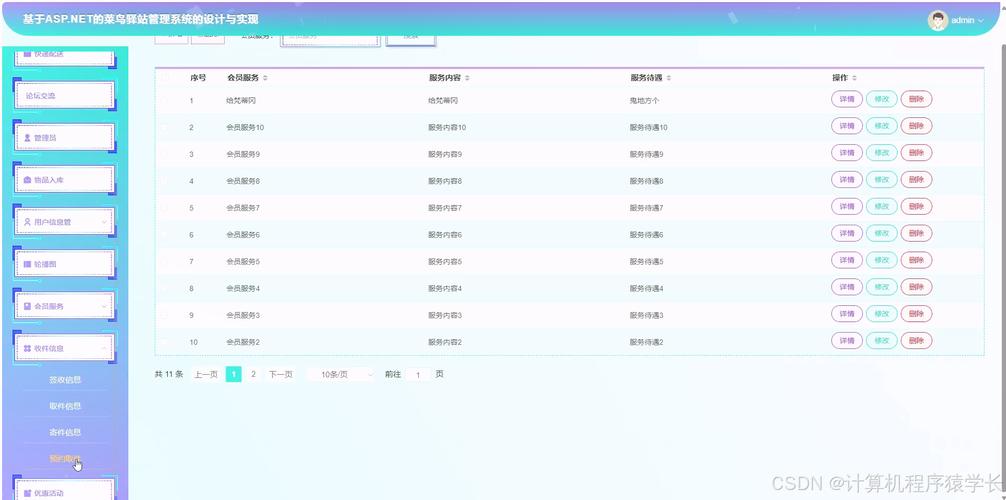Viewport: 1006px width, 500px height.
Task: Click the 前往 page number input field
Action: [x=417, y=374]
